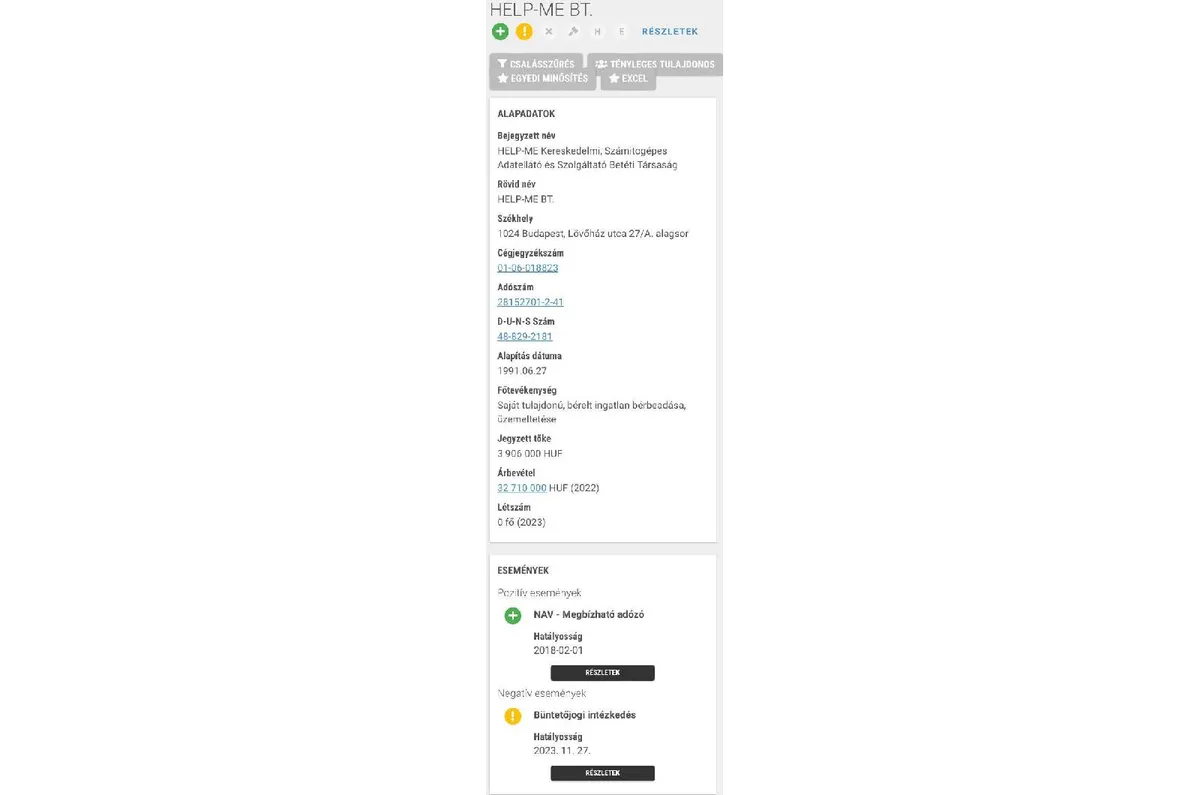This screenshot has height=795, width=1200.
Task: Open the tax number 28152701-2-41 link
Action: click(x=531, y=302)
